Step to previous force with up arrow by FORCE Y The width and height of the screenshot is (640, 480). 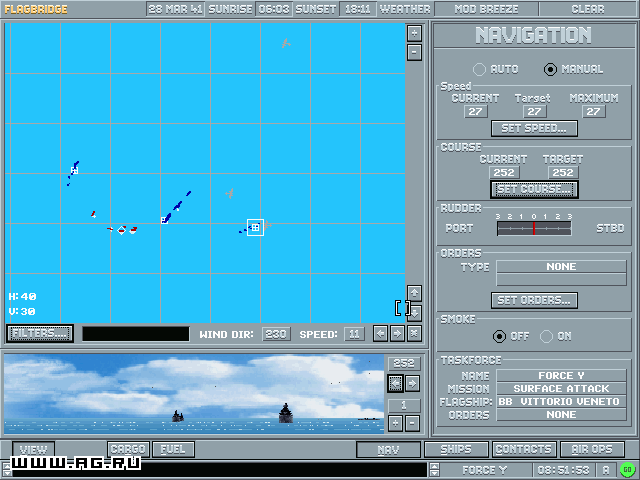435,467
